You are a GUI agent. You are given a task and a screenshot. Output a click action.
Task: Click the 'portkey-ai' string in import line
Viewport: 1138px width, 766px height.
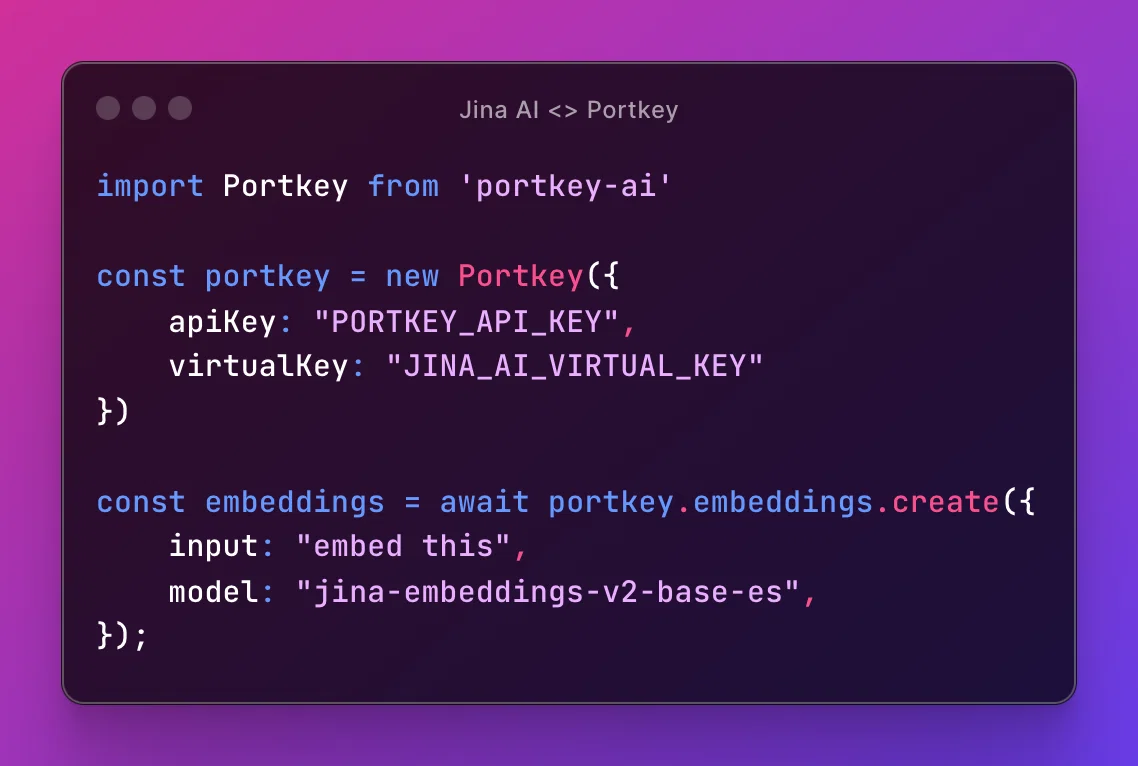click(x=566, y=187)
